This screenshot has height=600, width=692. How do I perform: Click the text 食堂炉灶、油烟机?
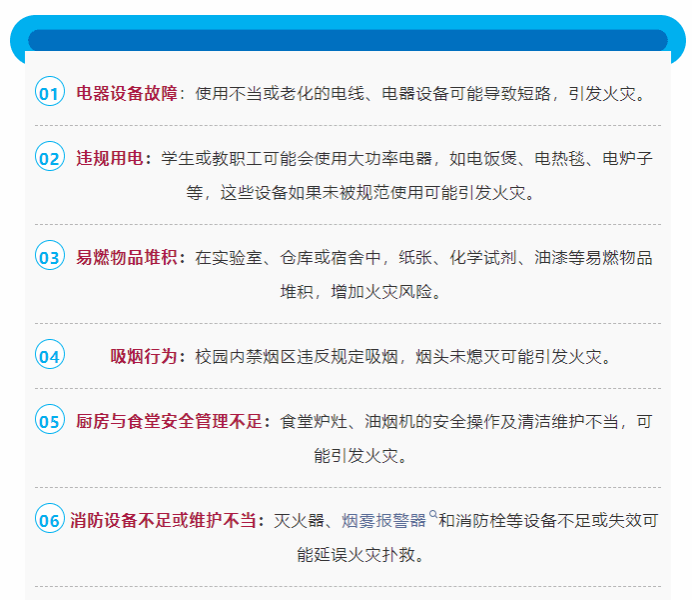[345, 421]
